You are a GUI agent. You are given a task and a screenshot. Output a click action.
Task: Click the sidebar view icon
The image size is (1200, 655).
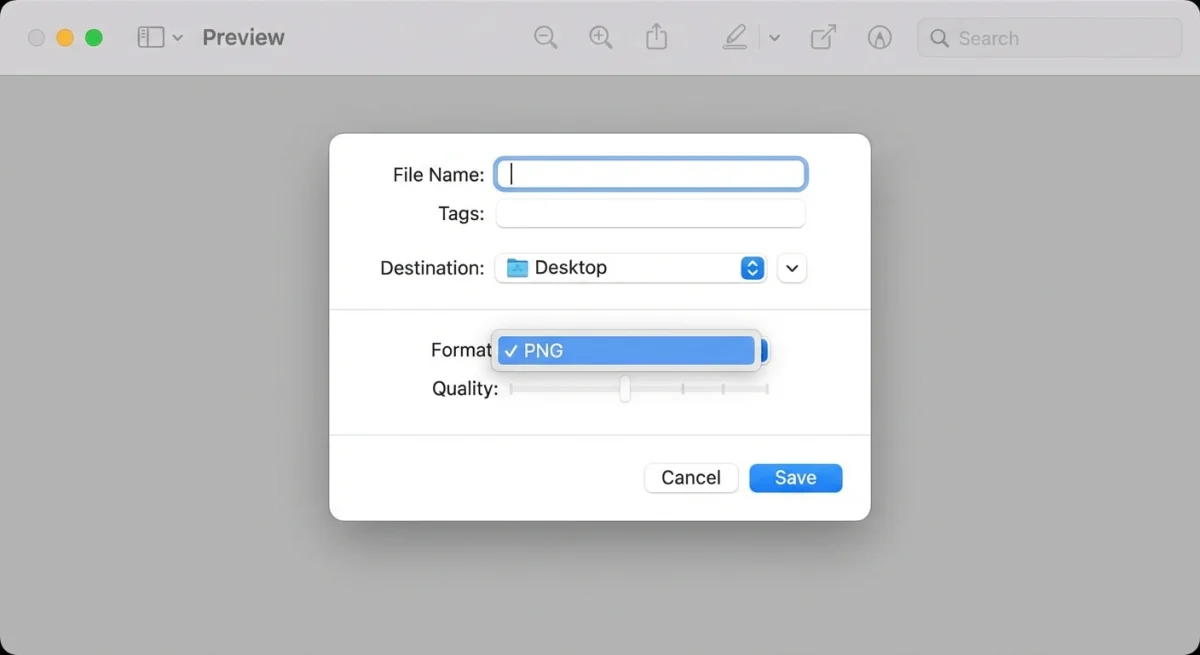[151, 38]
